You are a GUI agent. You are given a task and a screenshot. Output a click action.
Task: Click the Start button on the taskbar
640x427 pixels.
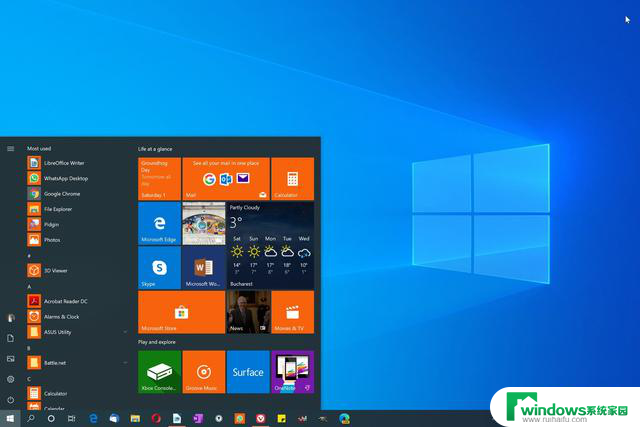tap(10, 418)
